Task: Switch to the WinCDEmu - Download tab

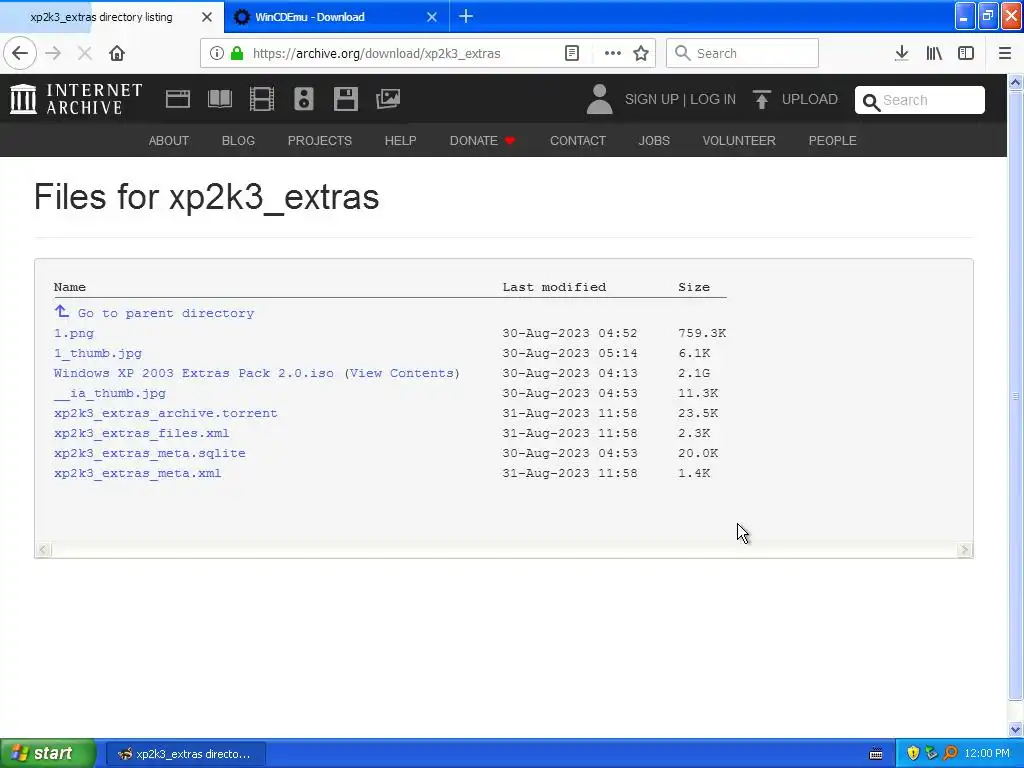Action: pos(336,17)
